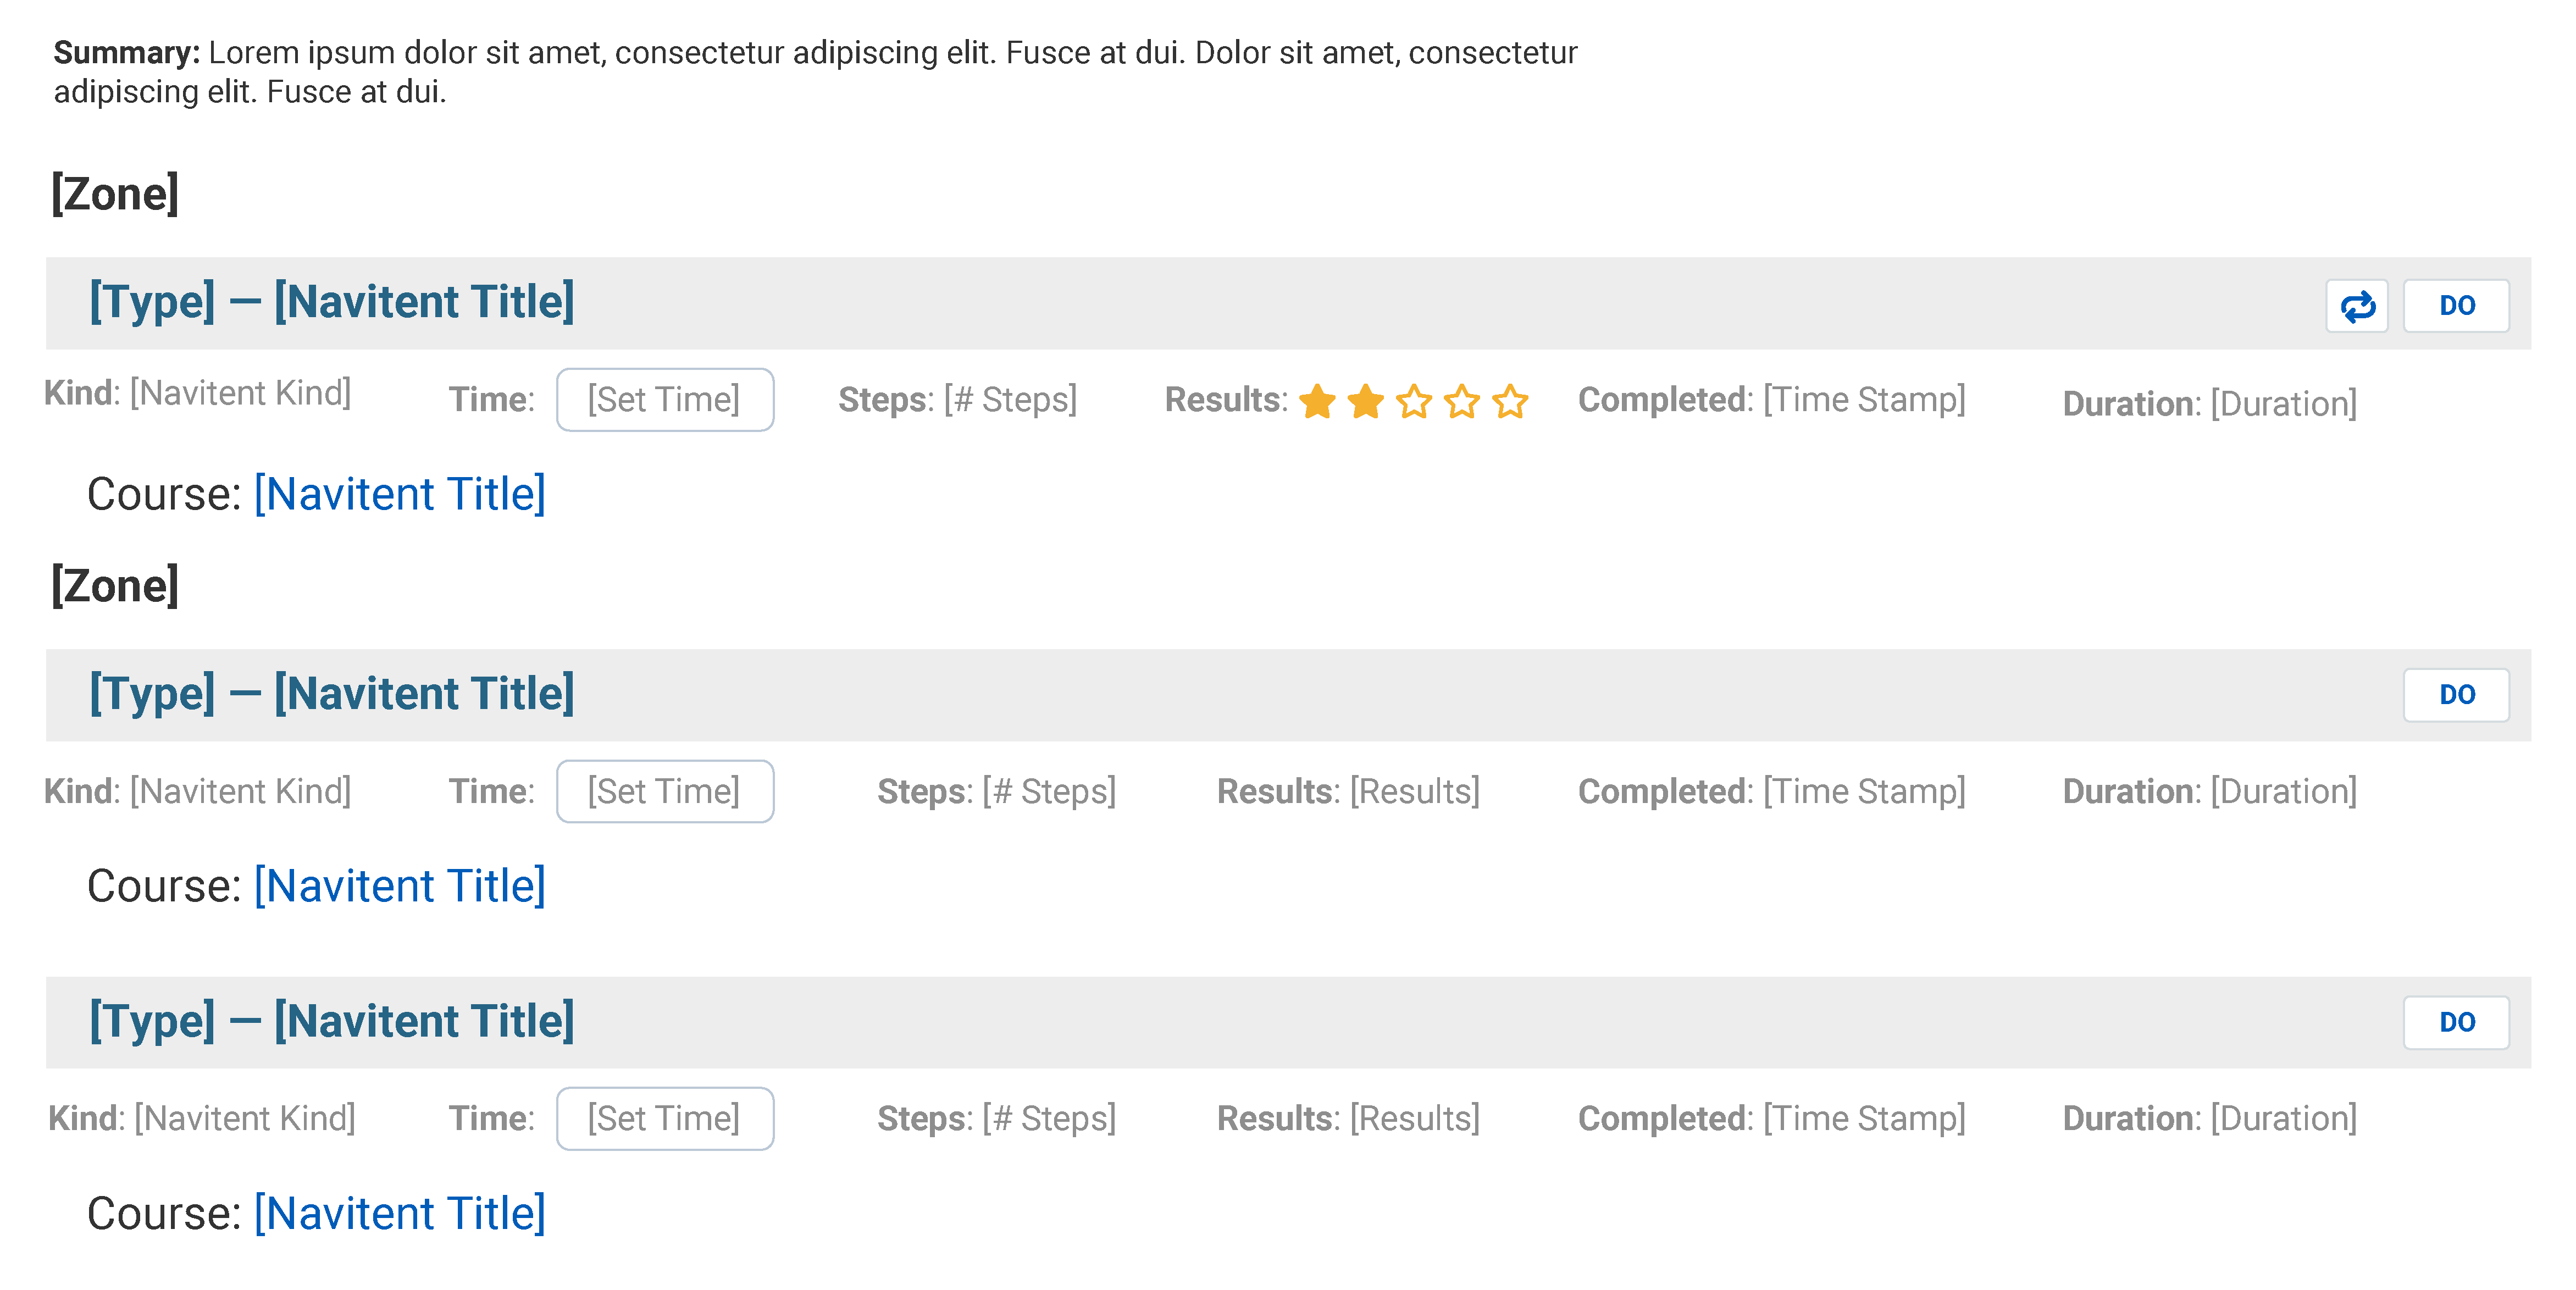Click the repeat arrows icon button
The image size is (2576, 1290).
2356,306
